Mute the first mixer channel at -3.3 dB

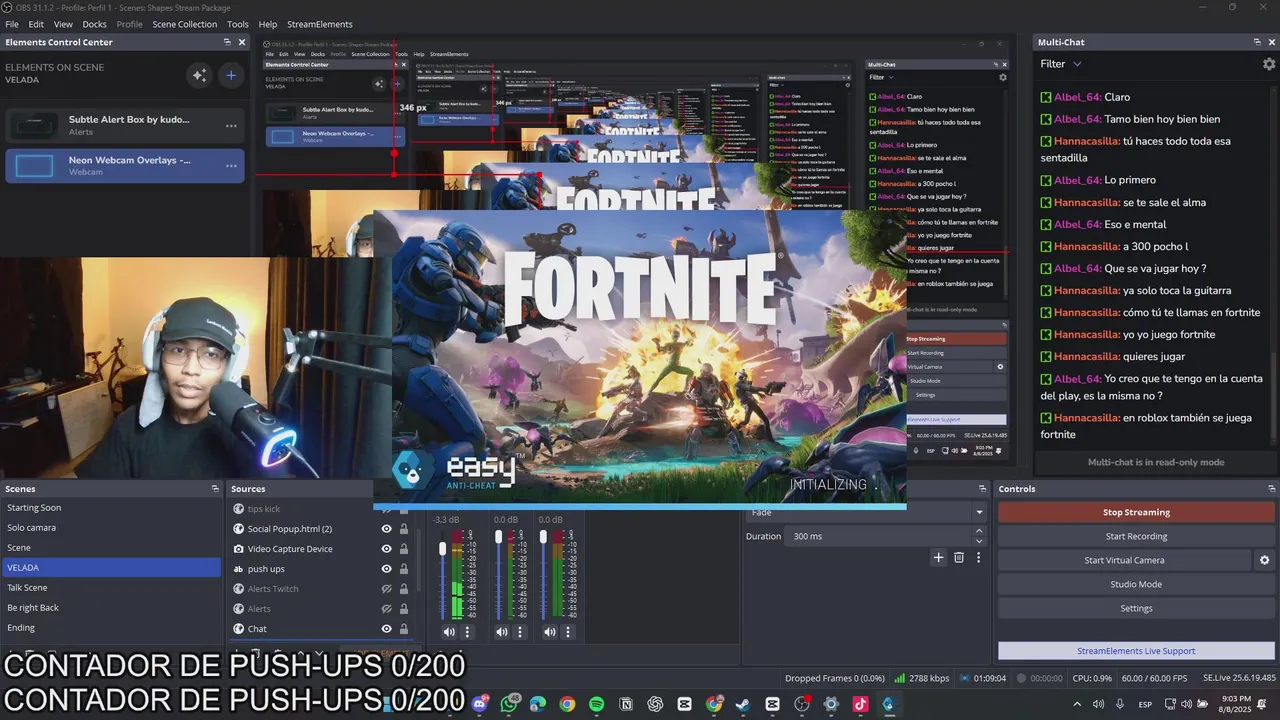pyautogui.click(x=448, y=632)
